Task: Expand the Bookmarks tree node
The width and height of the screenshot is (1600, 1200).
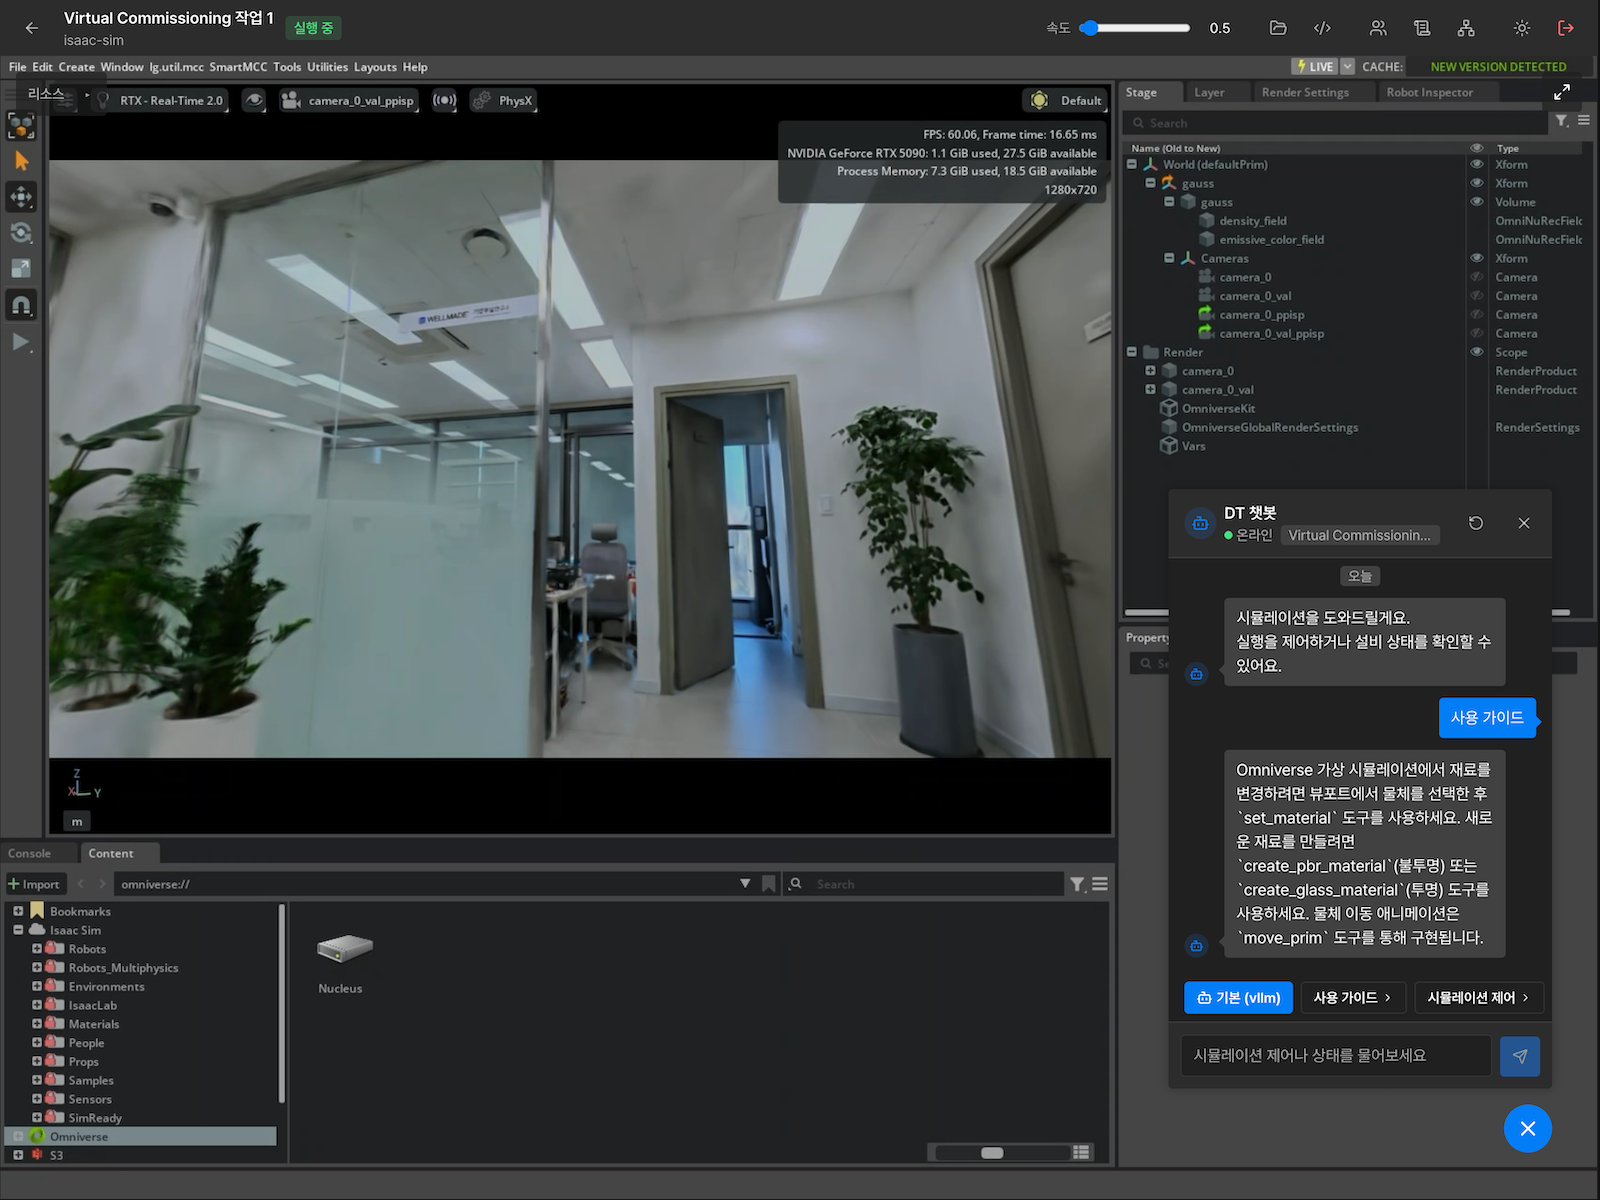Action: click(x=18, y=911)
